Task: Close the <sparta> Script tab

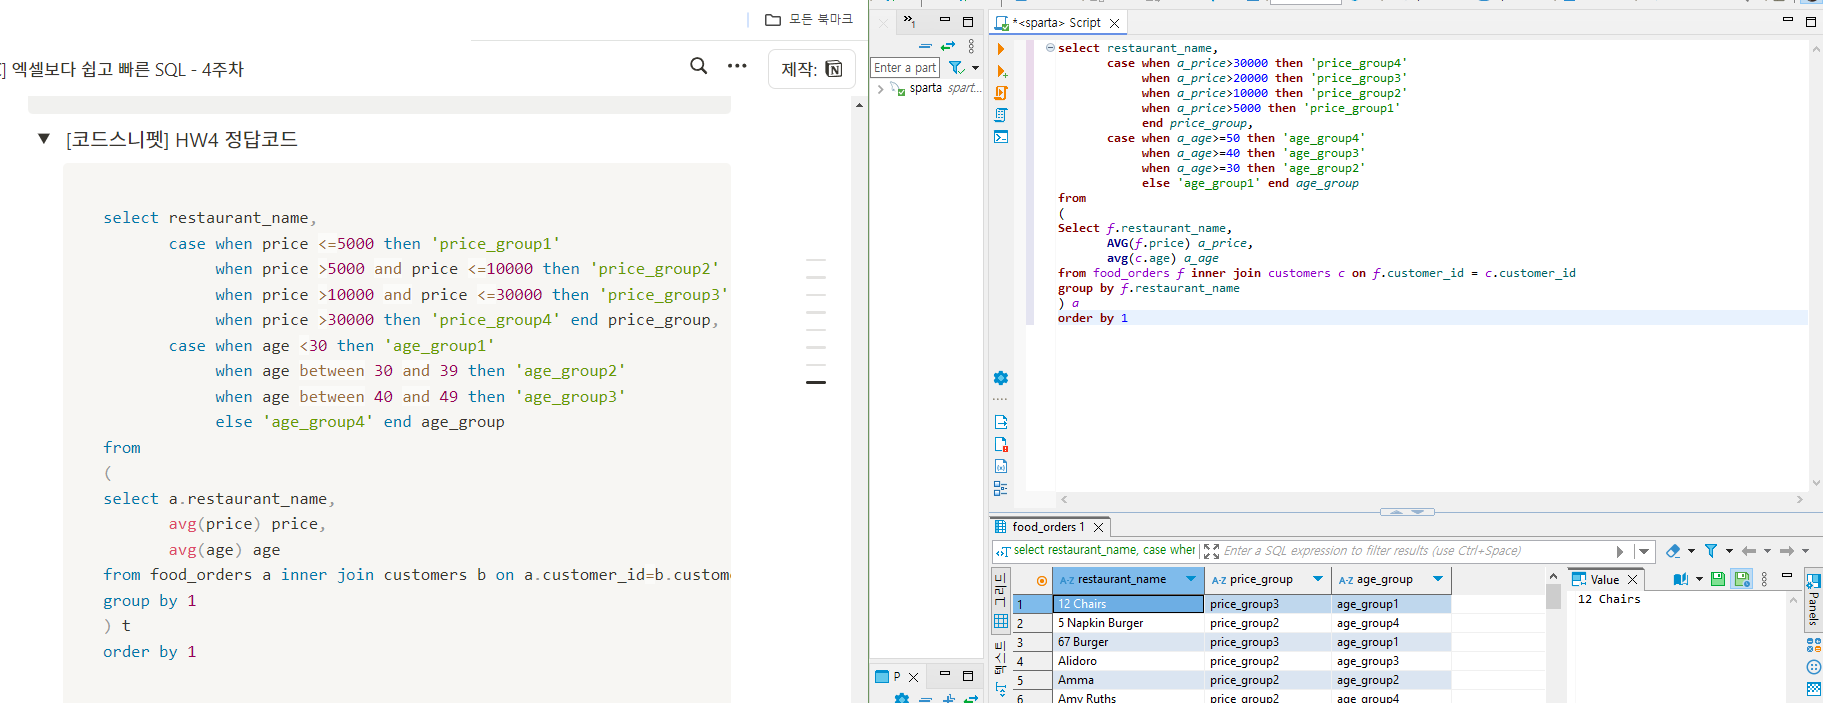Action: tap(1115, 23)
